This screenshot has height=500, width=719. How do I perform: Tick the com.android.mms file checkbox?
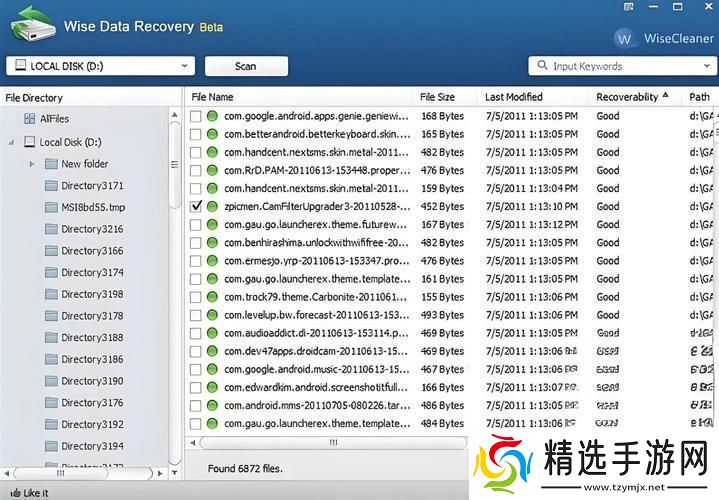tap(196, 406)
